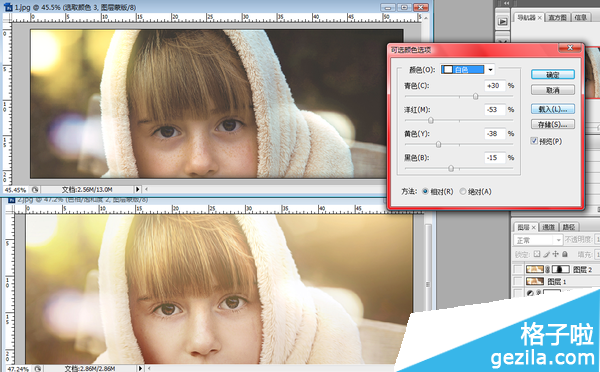Select the 图层 1 layer thumbnail
The height and width of the screenshot is (372, 600).
(535, 282)
